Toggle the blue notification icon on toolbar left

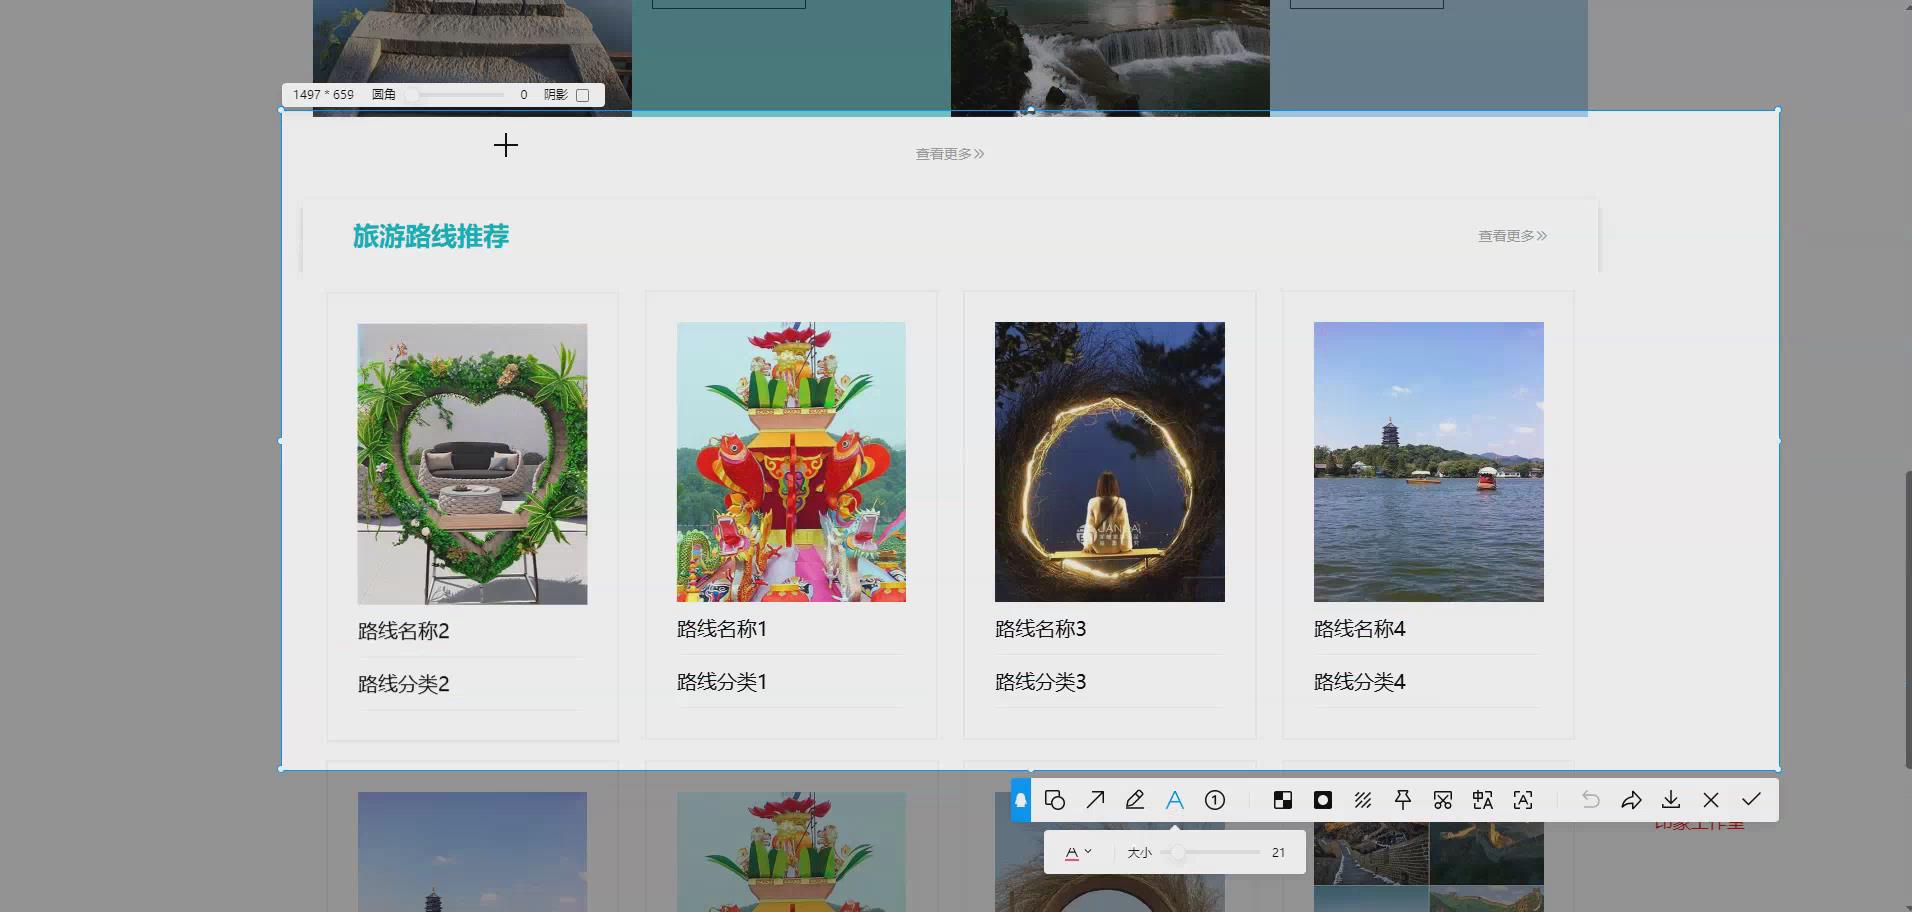tap(1019, 800)
